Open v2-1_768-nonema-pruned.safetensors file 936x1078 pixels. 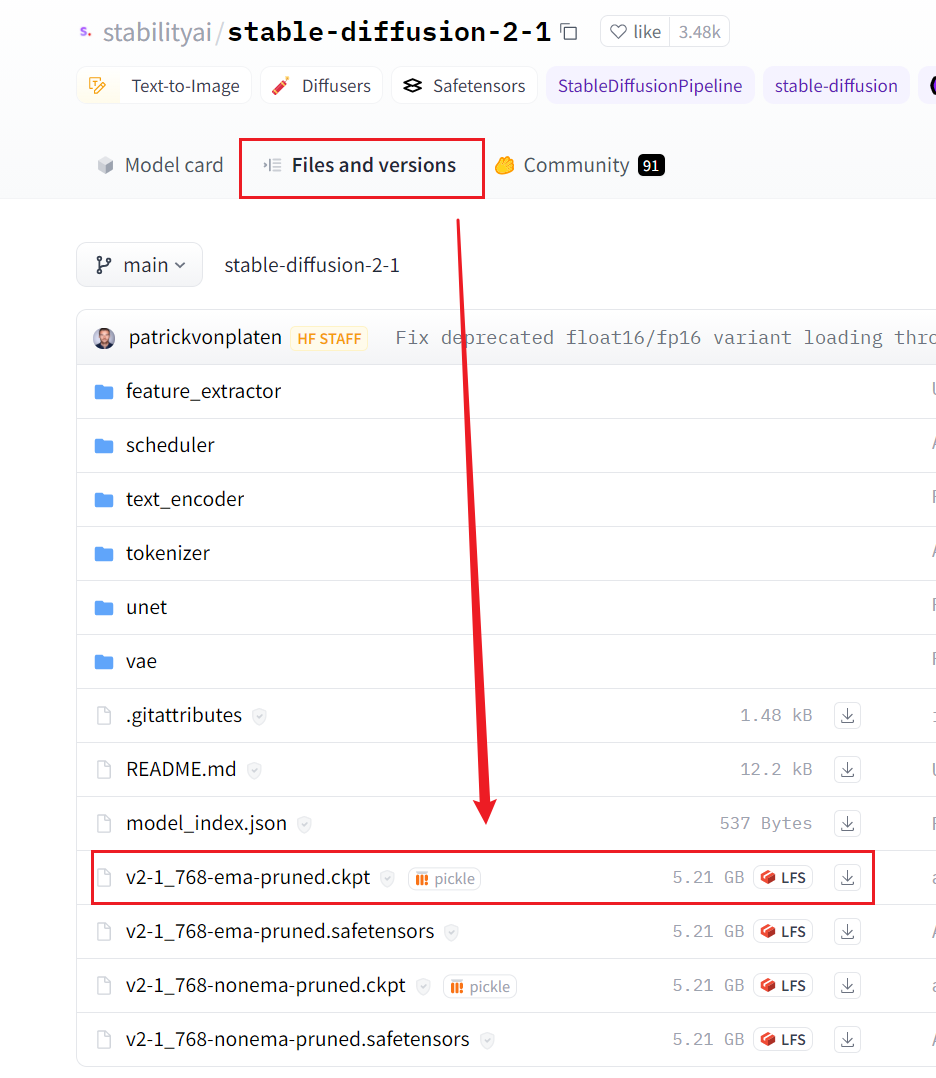297,1039
